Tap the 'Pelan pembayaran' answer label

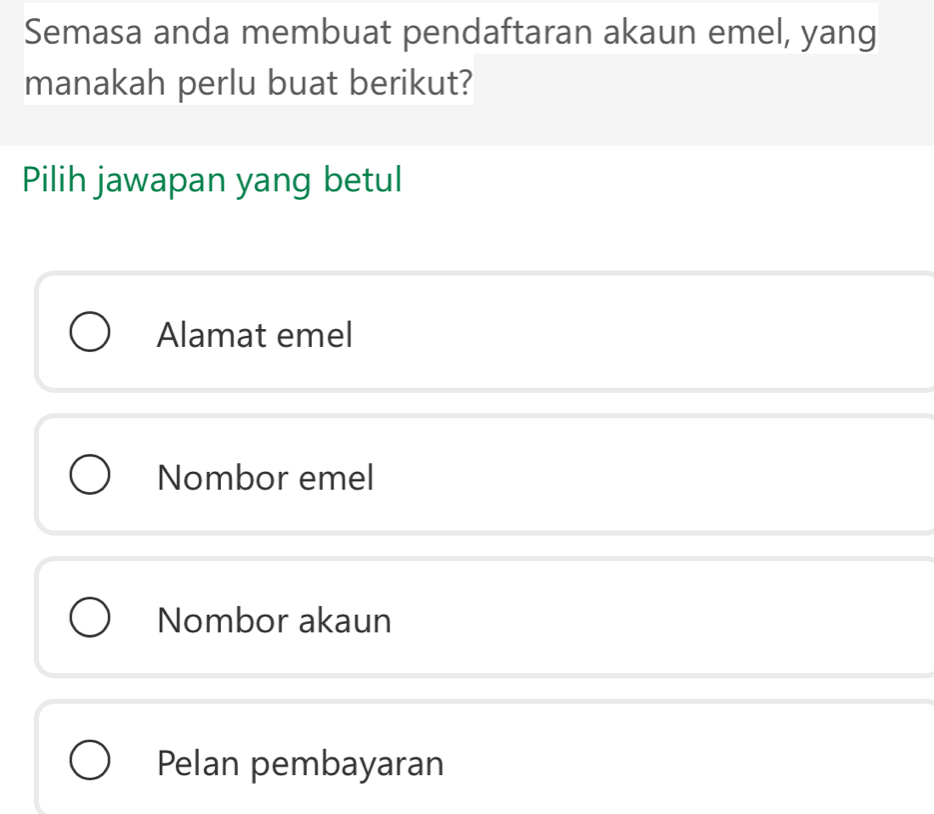(300, 764)
